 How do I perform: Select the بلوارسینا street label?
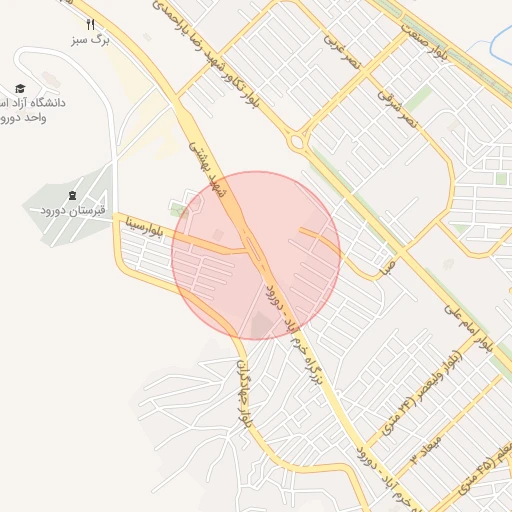[x=144, y=227]
